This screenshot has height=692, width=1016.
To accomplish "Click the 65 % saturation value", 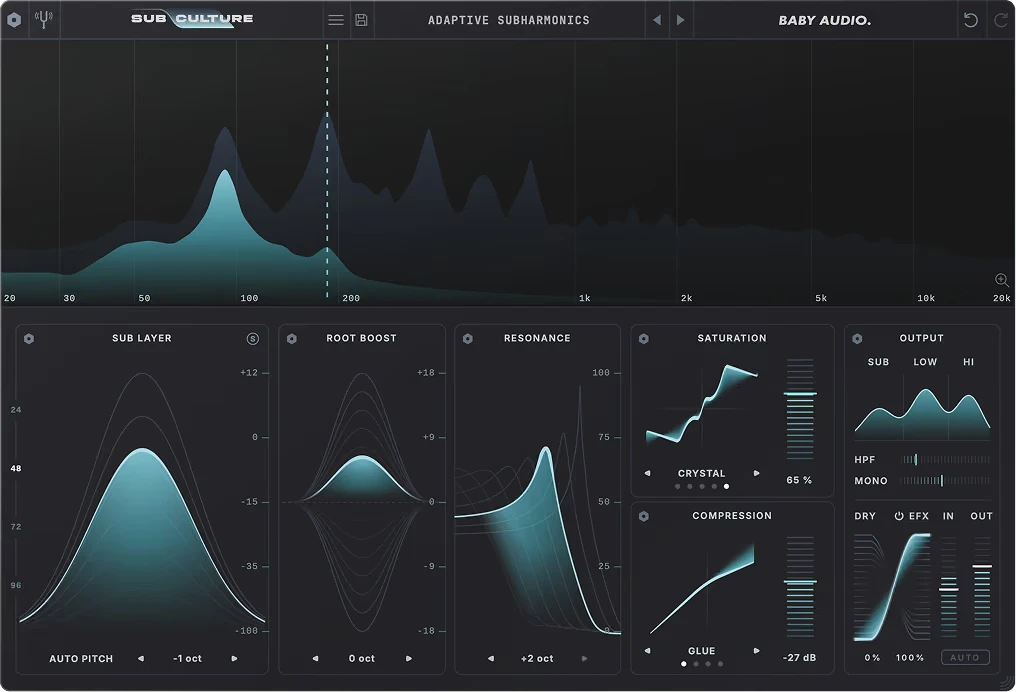I will 799,480.
